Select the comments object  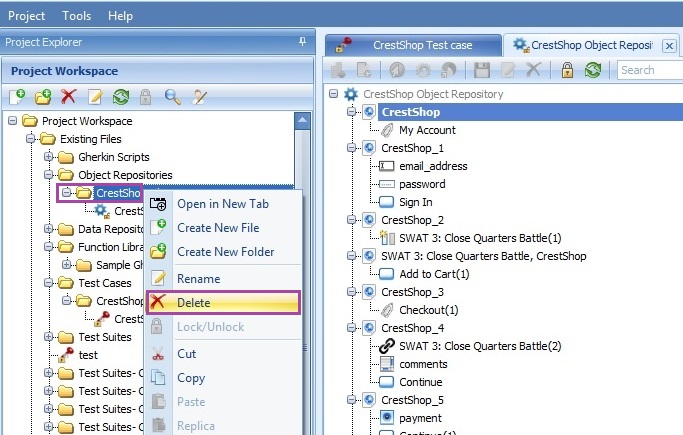point(423,364)
